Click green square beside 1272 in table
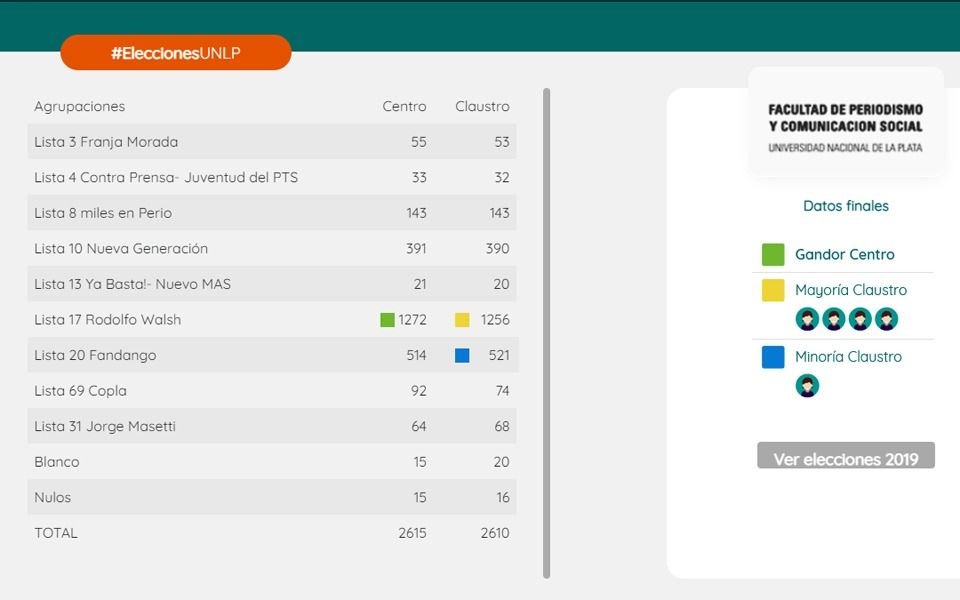960x600 pixels. pyautogui.click(x=387, y=320)
